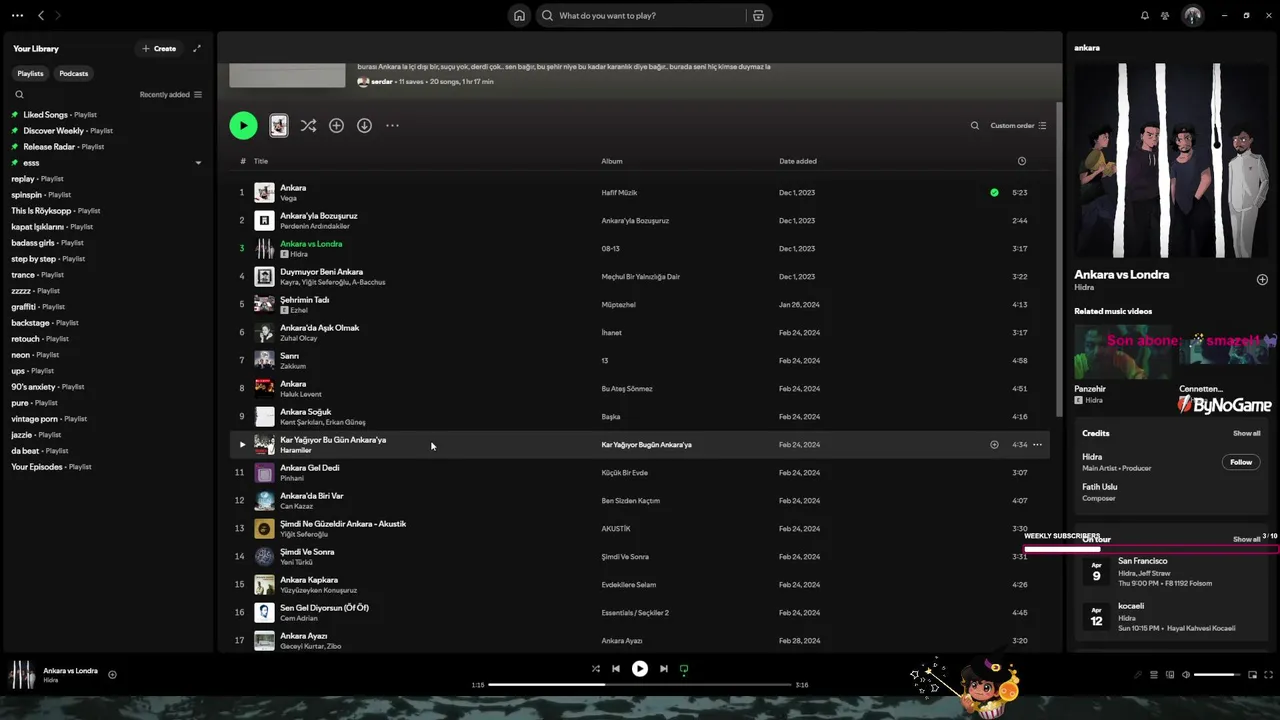
Task: Click the Date added column header
Action: coord(798,161)
